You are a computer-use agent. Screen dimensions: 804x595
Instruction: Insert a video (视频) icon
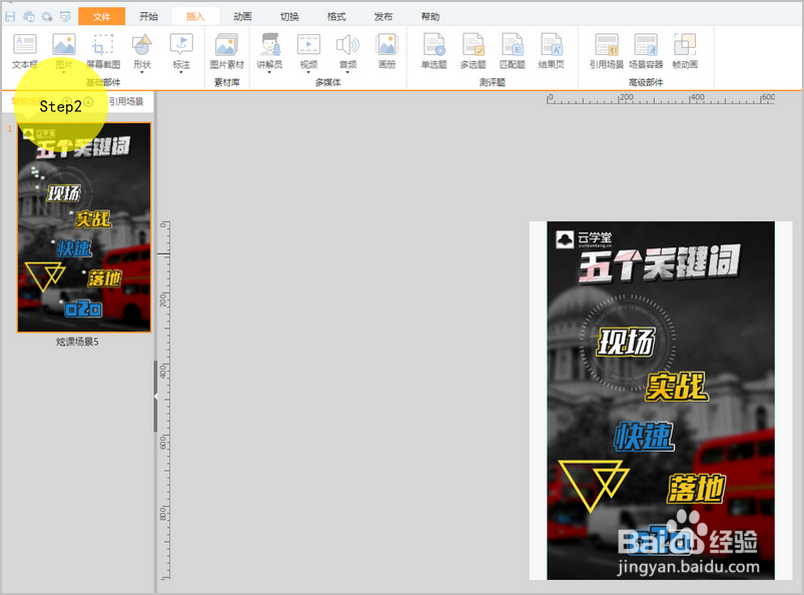pyautogui.click(x=309, y=45)
